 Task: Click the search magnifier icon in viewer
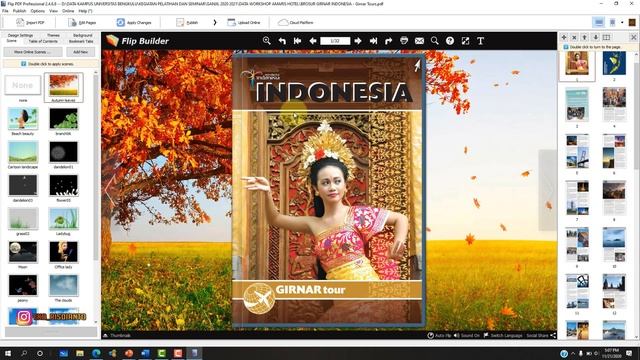pyautogui.click(x=435, y=40)
